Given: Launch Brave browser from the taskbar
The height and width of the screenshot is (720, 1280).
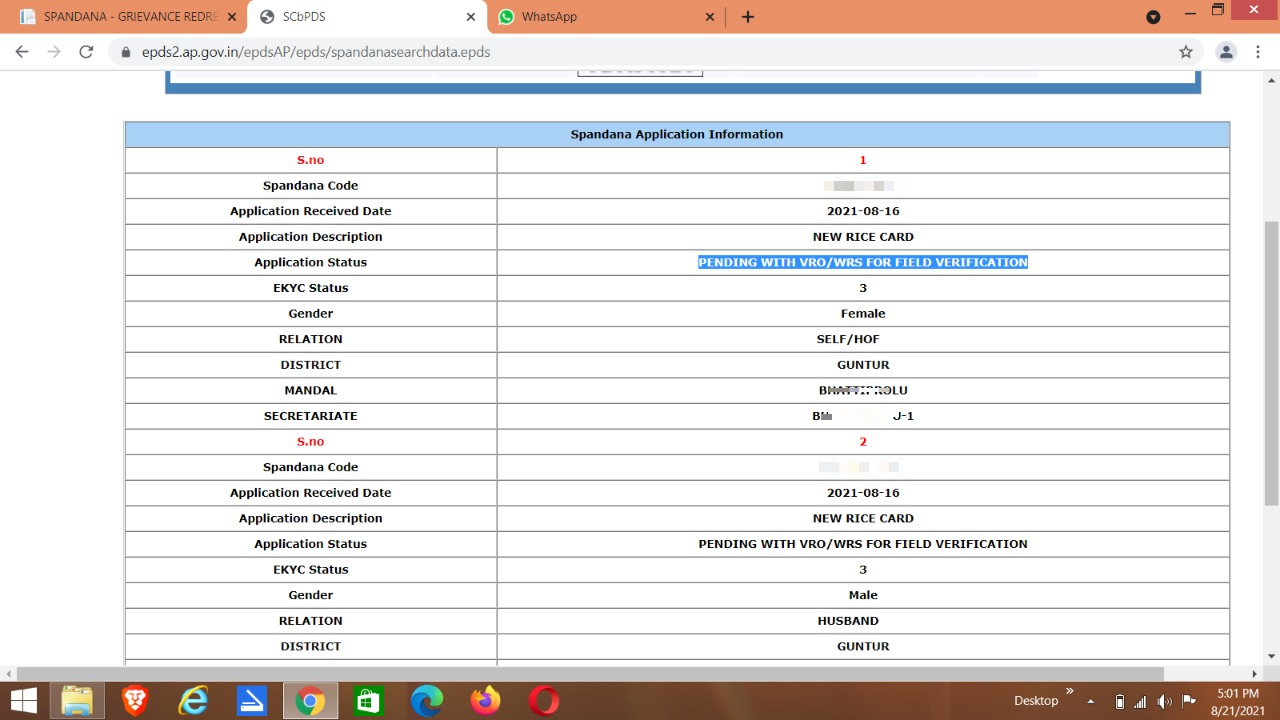Looking at the screenshot, I should tap(134, 701).
